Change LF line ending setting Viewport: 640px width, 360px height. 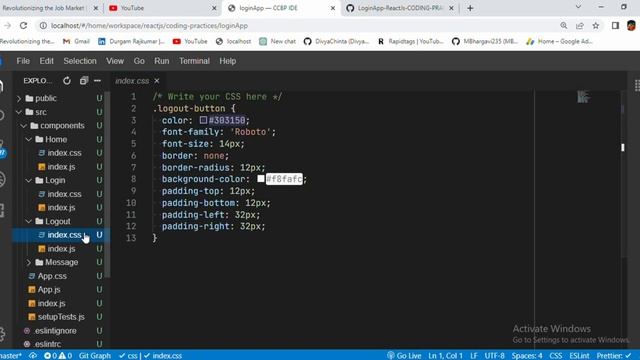[x=473, y=356]
